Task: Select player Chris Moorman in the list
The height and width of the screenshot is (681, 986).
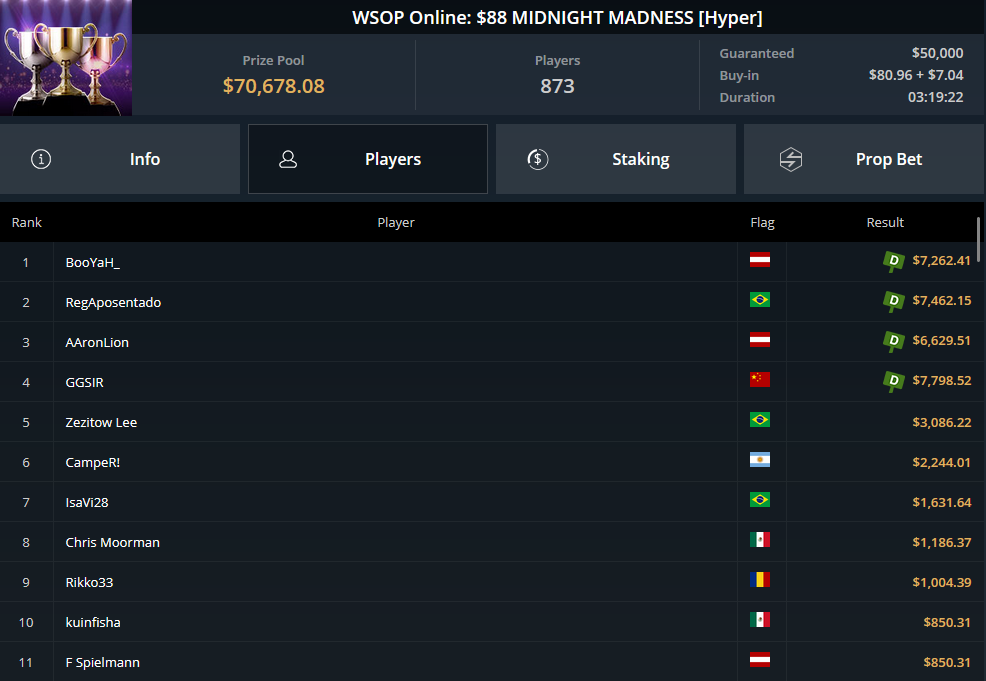Action: click(113, 542)
